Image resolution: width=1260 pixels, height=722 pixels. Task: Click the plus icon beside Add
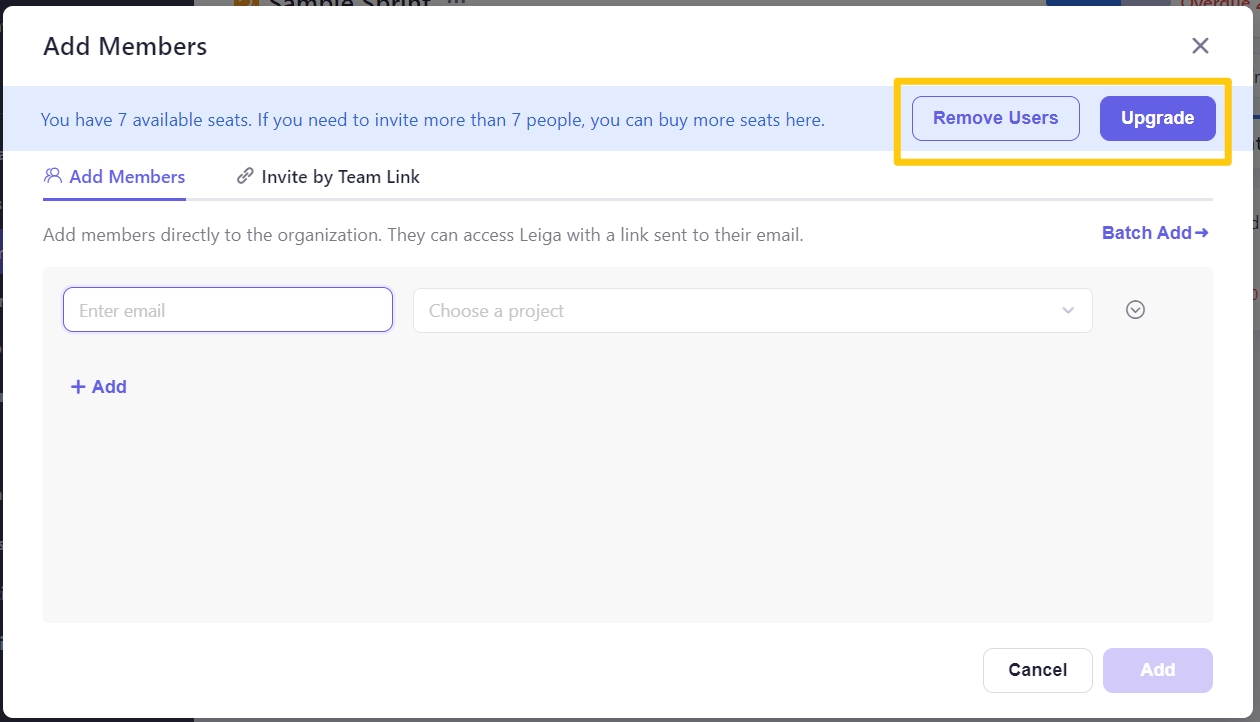(x=78, y=387)
